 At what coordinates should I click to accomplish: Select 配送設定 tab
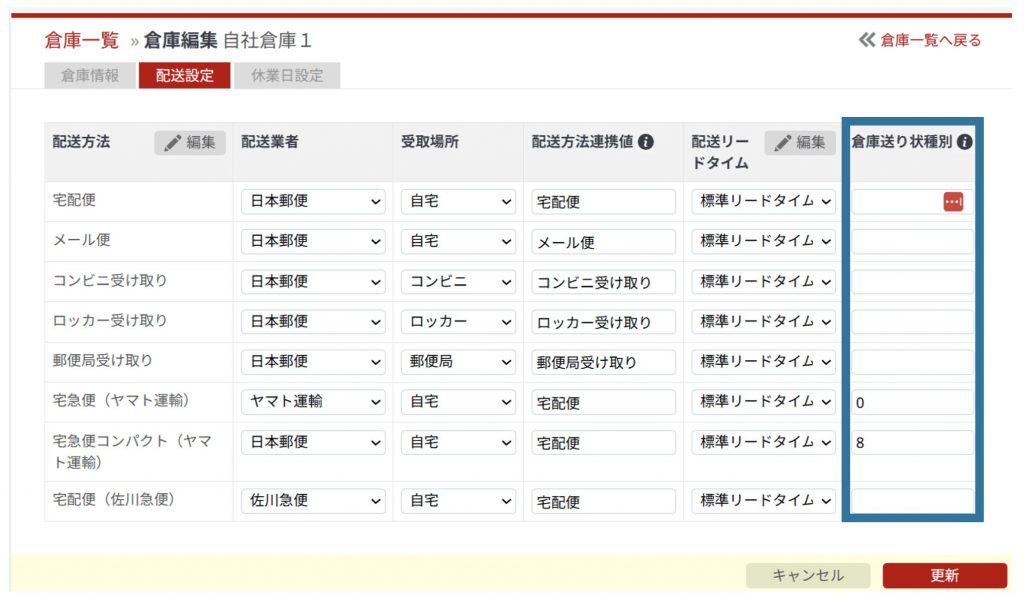coord(185,76)
